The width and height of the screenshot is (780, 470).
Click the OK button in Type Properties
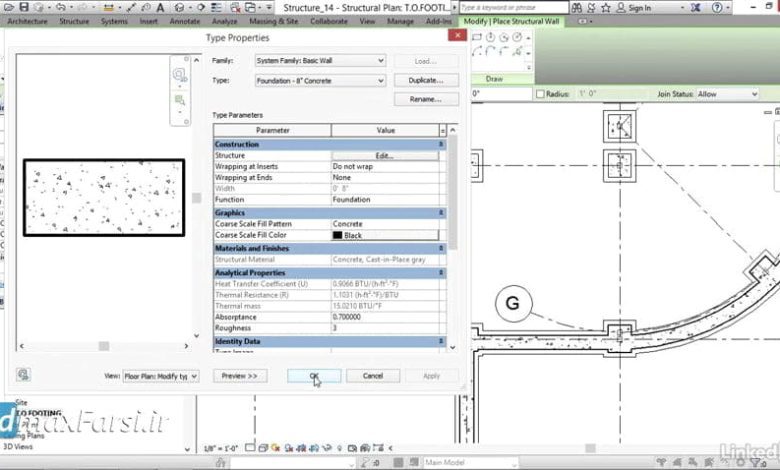(x=314, y=376)
